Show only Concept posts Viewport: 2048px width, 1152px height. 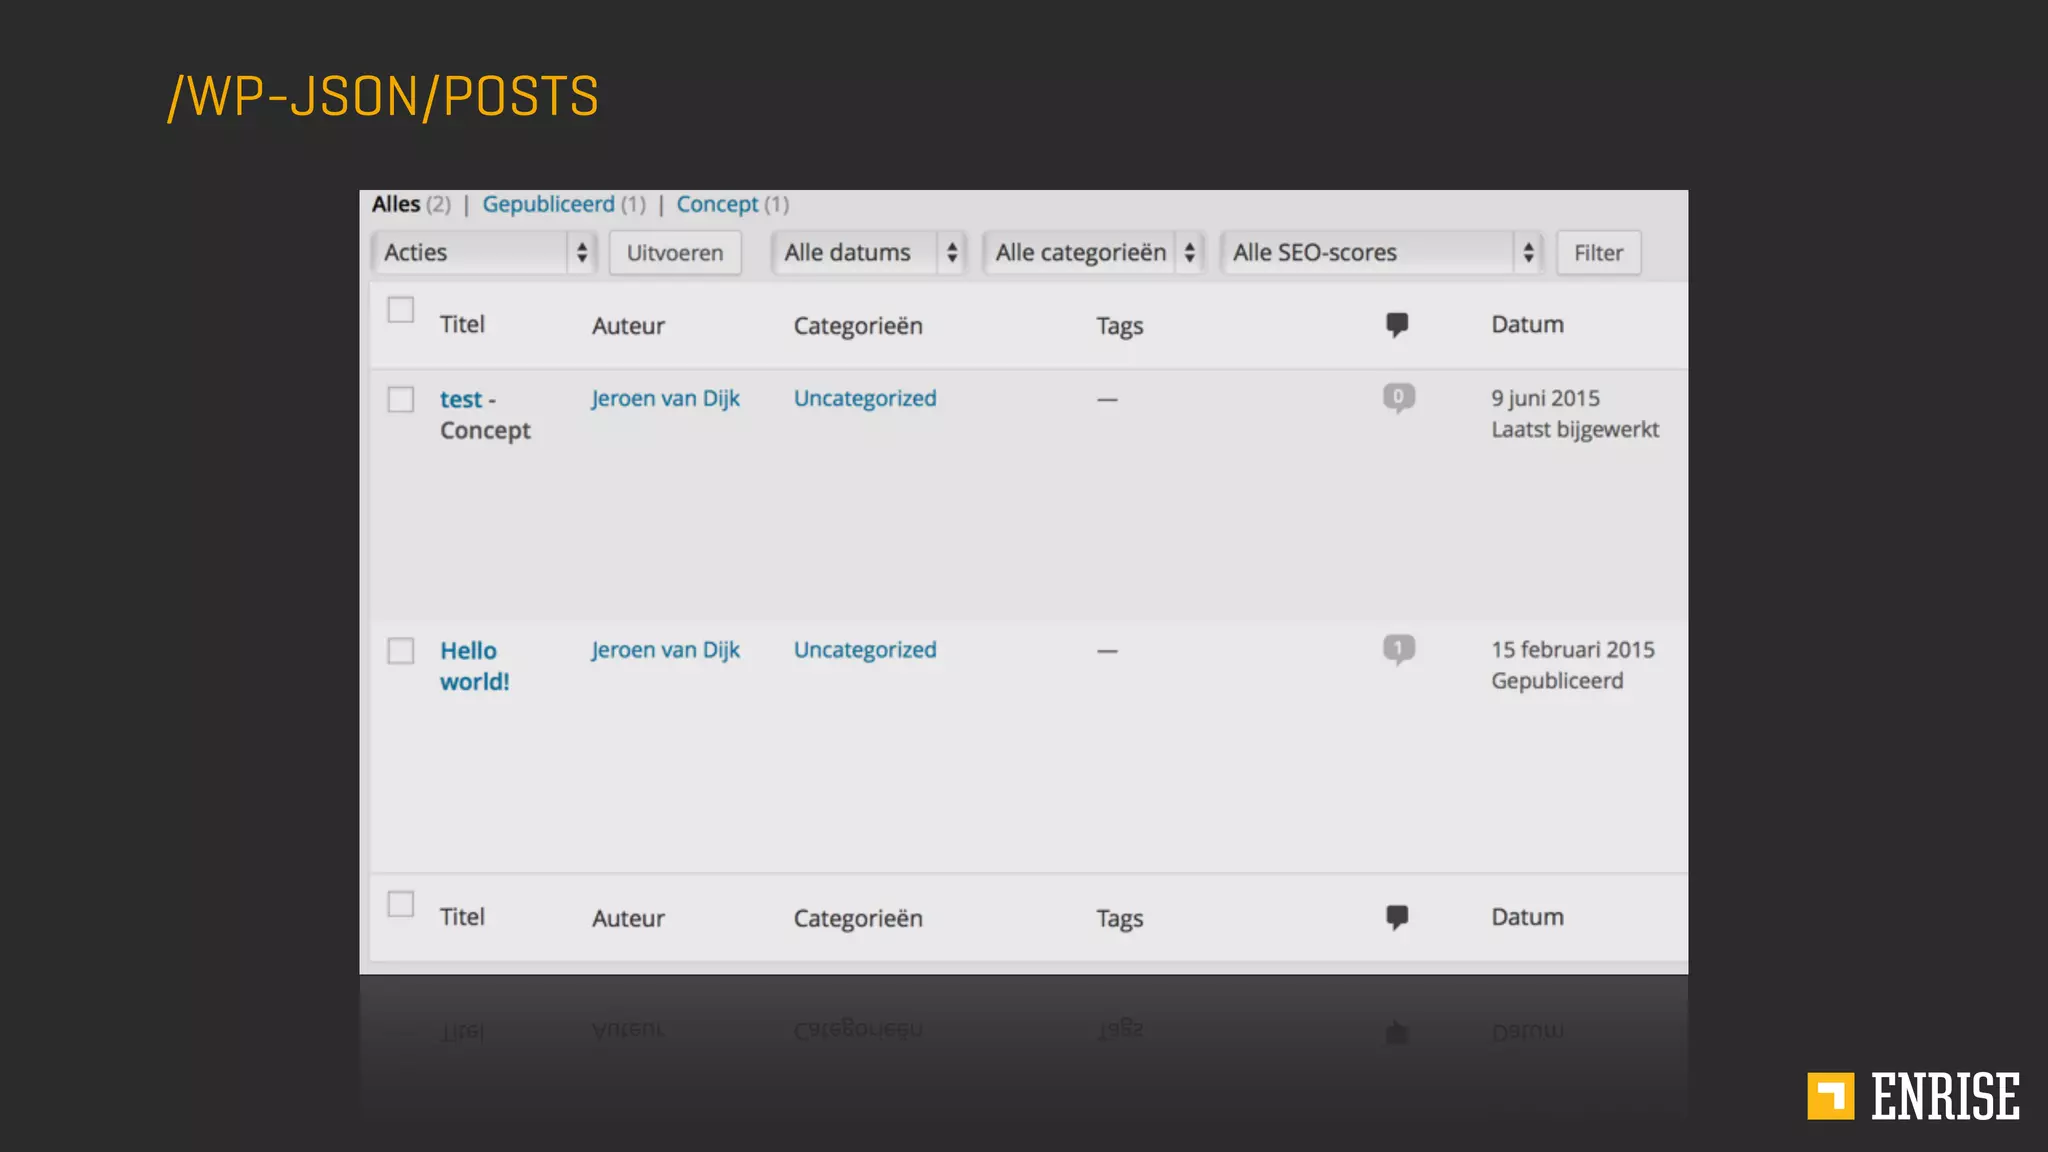click(717, 205)
